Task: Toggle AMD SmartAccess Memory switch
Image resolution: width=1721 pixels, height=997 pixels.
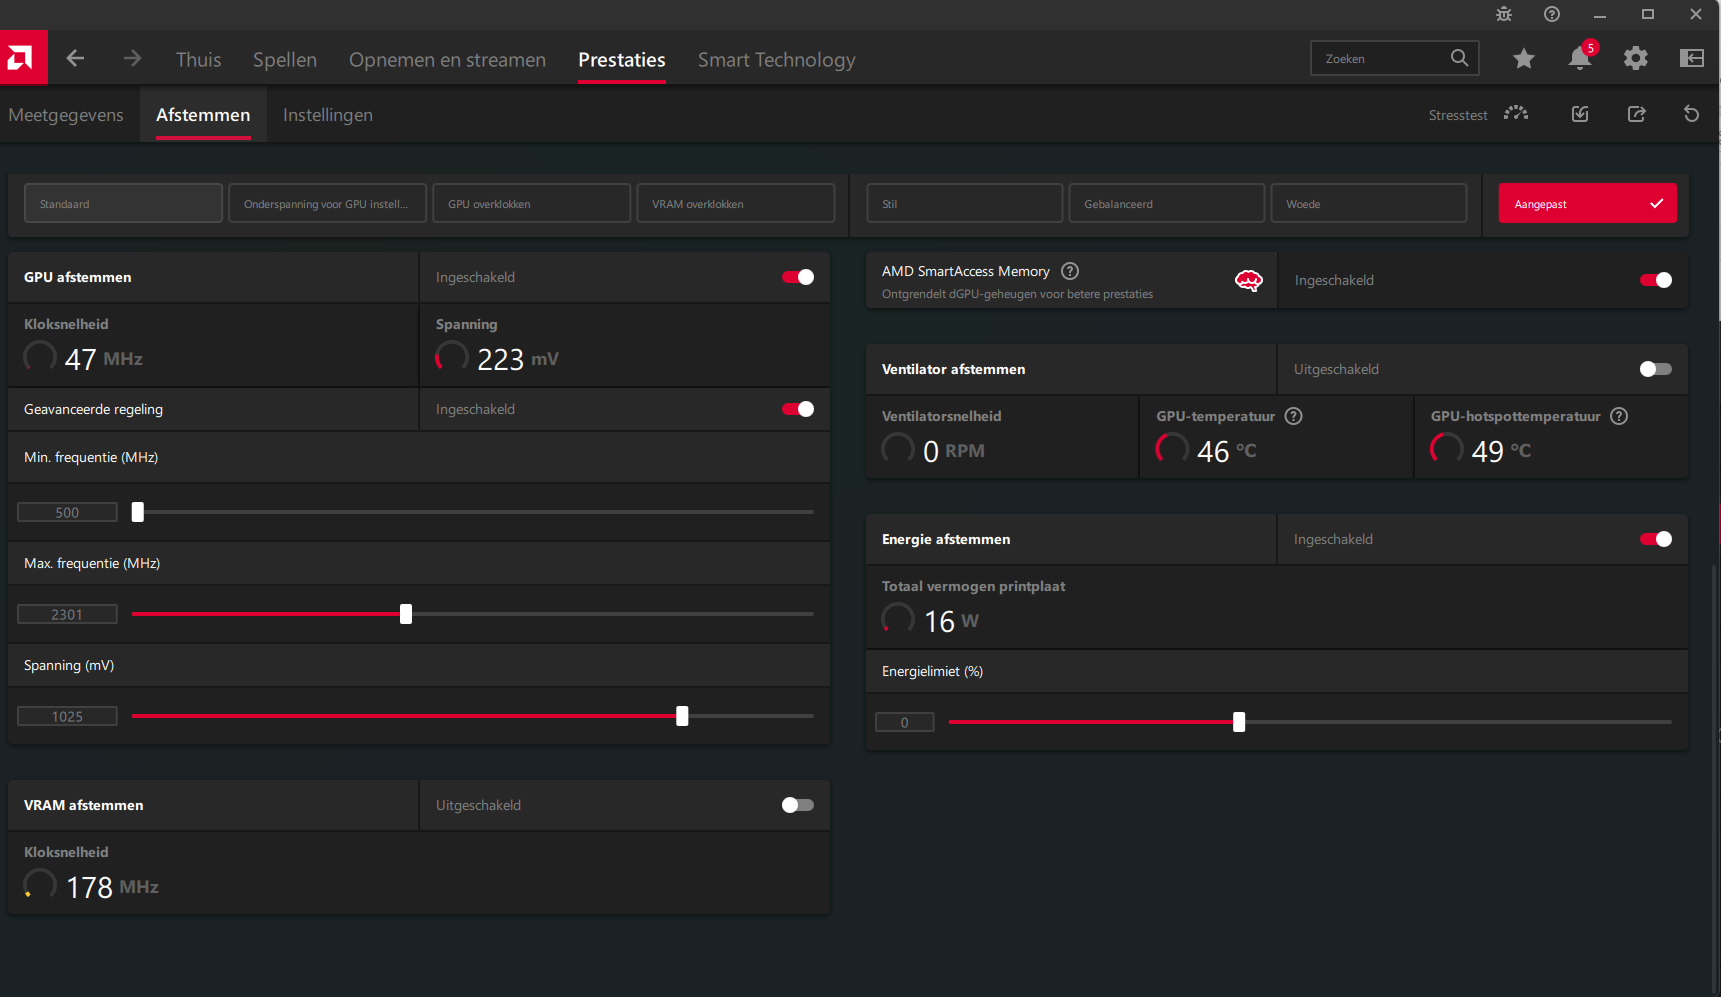Action: click(1656, 280)
